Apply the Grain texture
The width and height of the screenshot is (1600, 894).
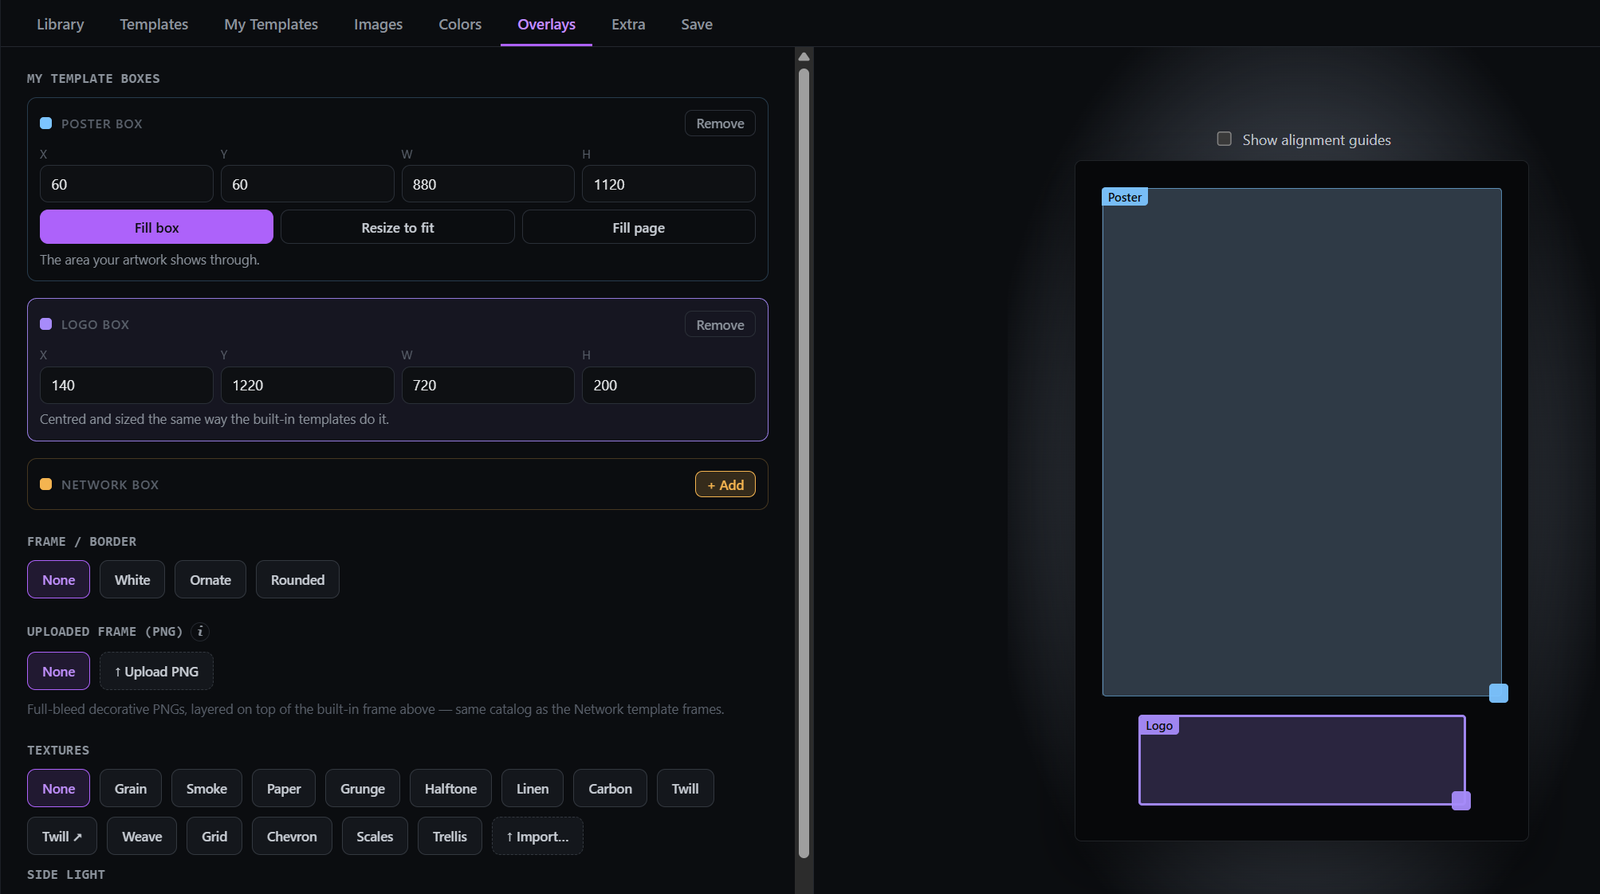coord(130,788)
